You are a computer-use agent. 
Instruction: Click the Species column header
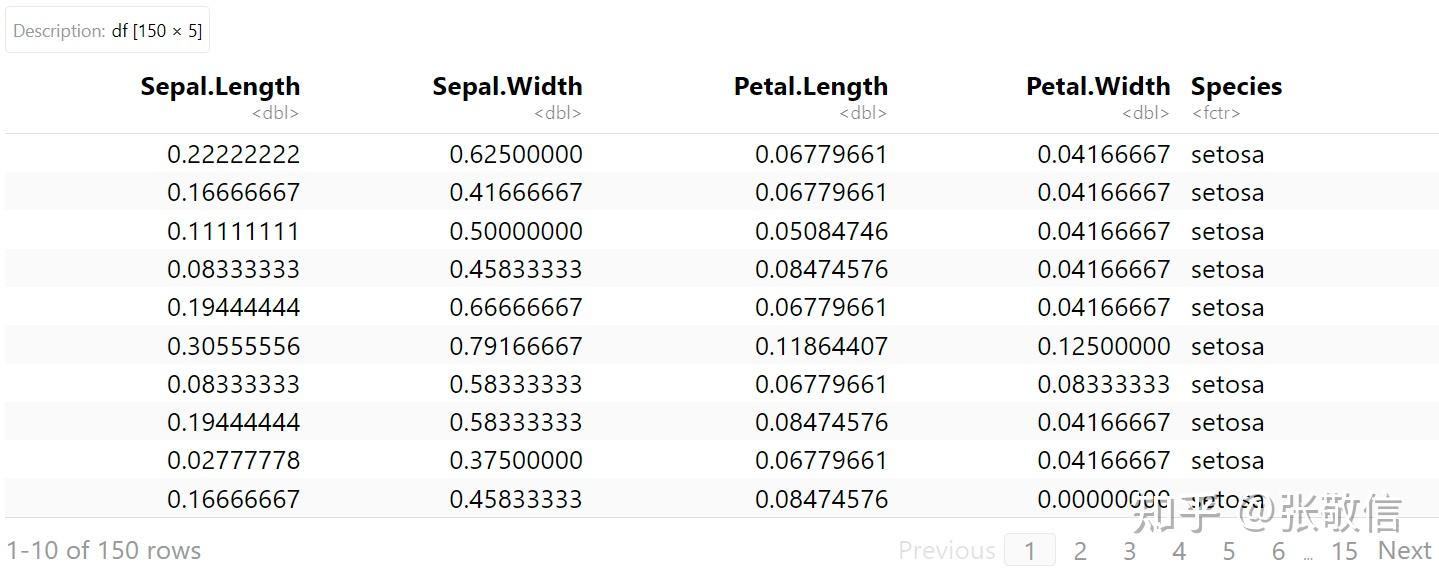(x=1236, y=87)
